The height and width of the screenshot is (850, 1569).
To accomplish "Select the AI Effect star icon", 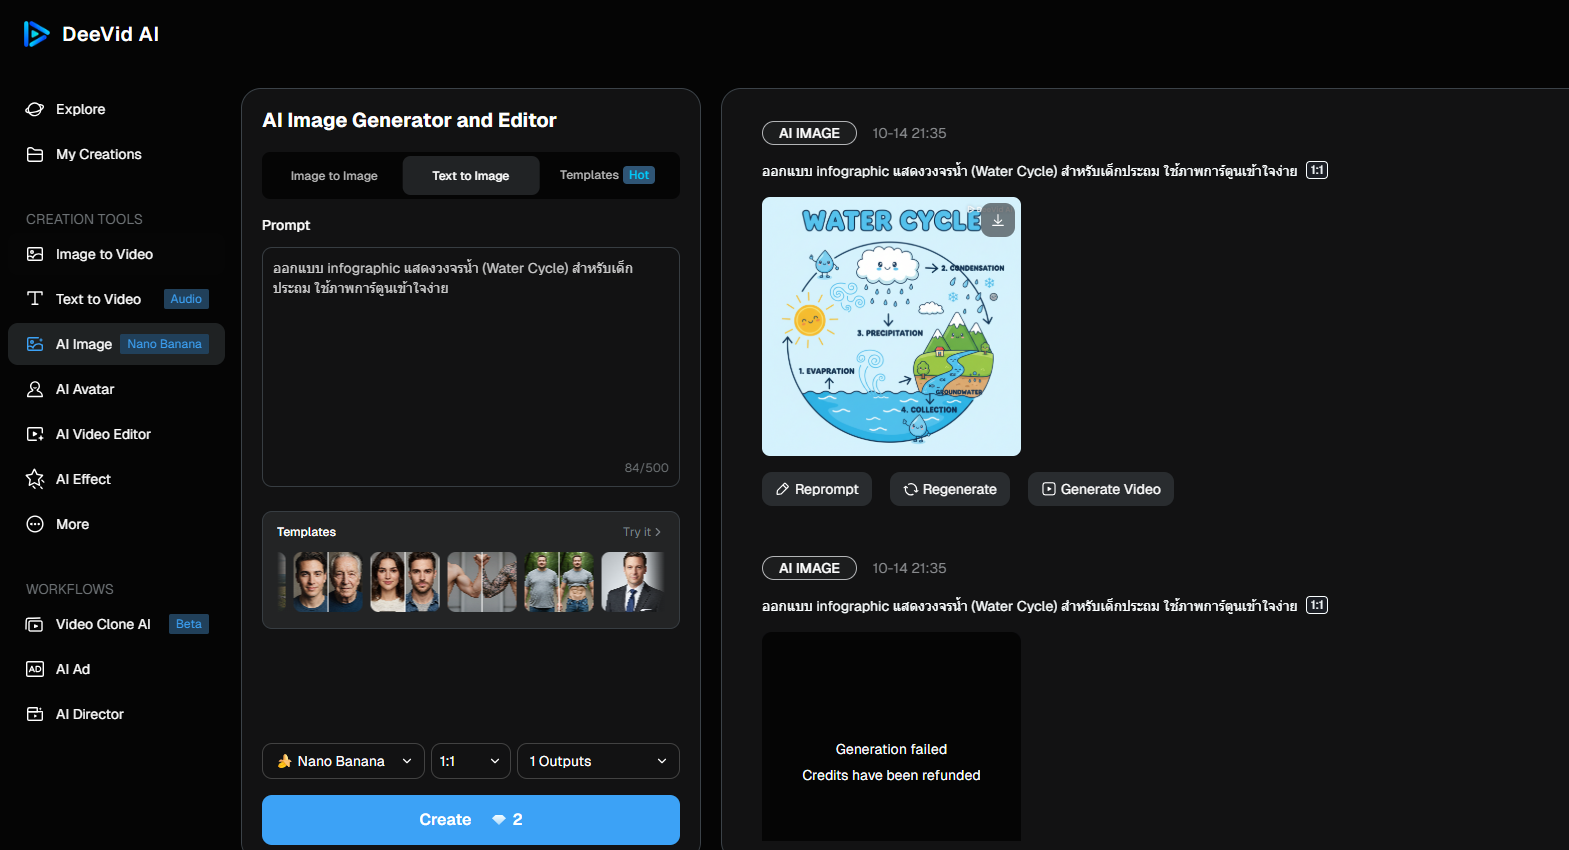I will point(35,479).
